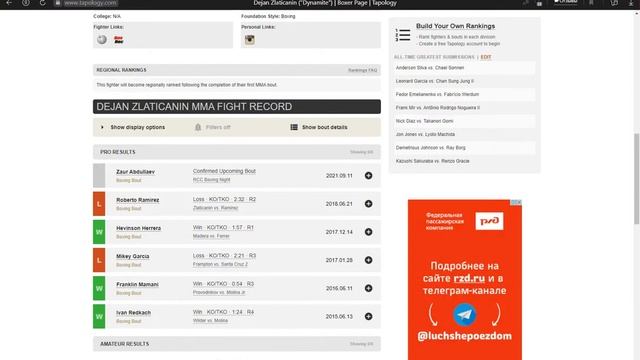Open Frank Mir vs. Antonio Rodrigo Nogueira II

438,108
